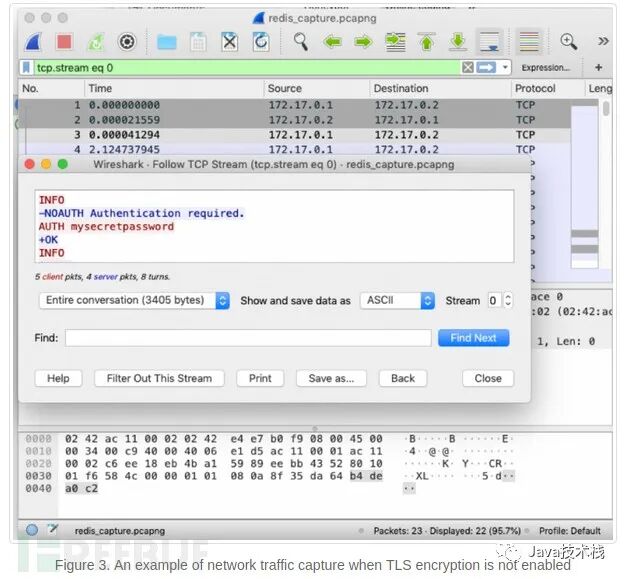
Task: Close the capture file icon
Action: pyautogui.click(x=230, y=42)
